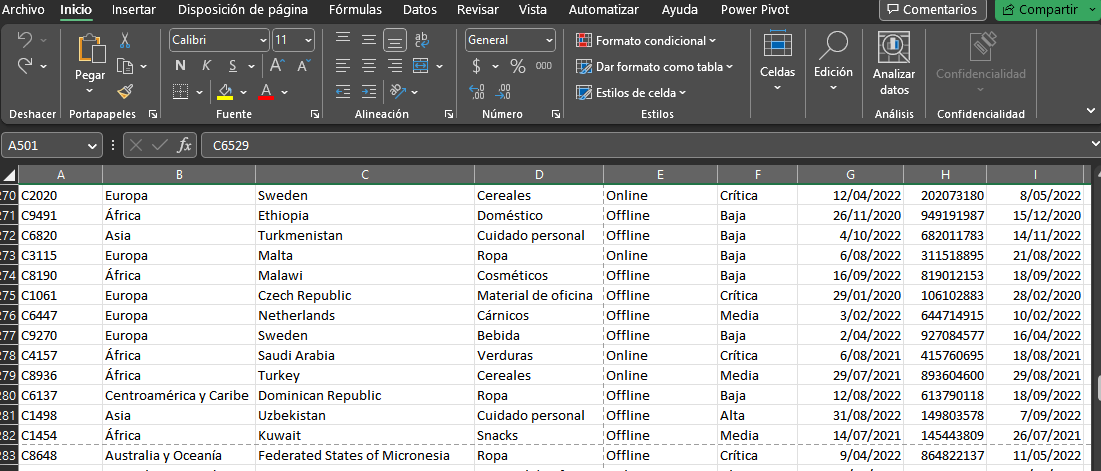Toggle italic with the K button
The height and width of the screenshot is (471, 1101).
[206, 66]
